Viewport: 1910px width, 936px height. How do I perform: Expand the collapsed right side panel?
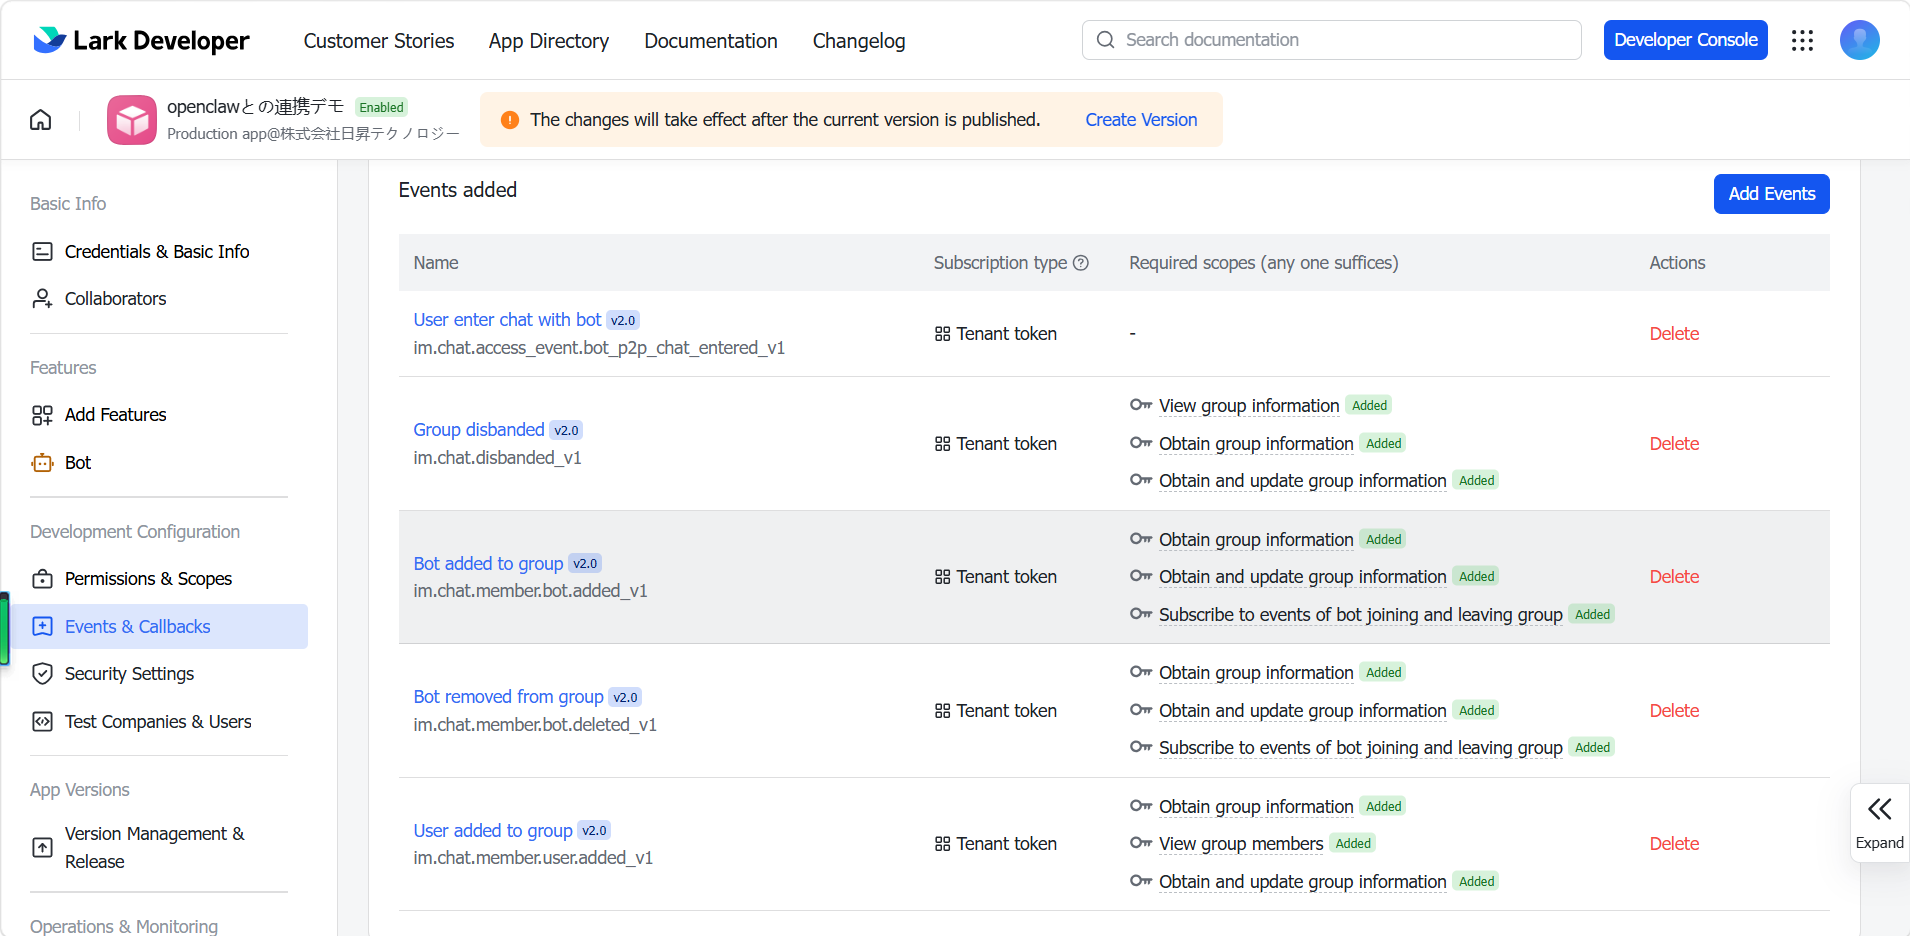(1880, 823)
